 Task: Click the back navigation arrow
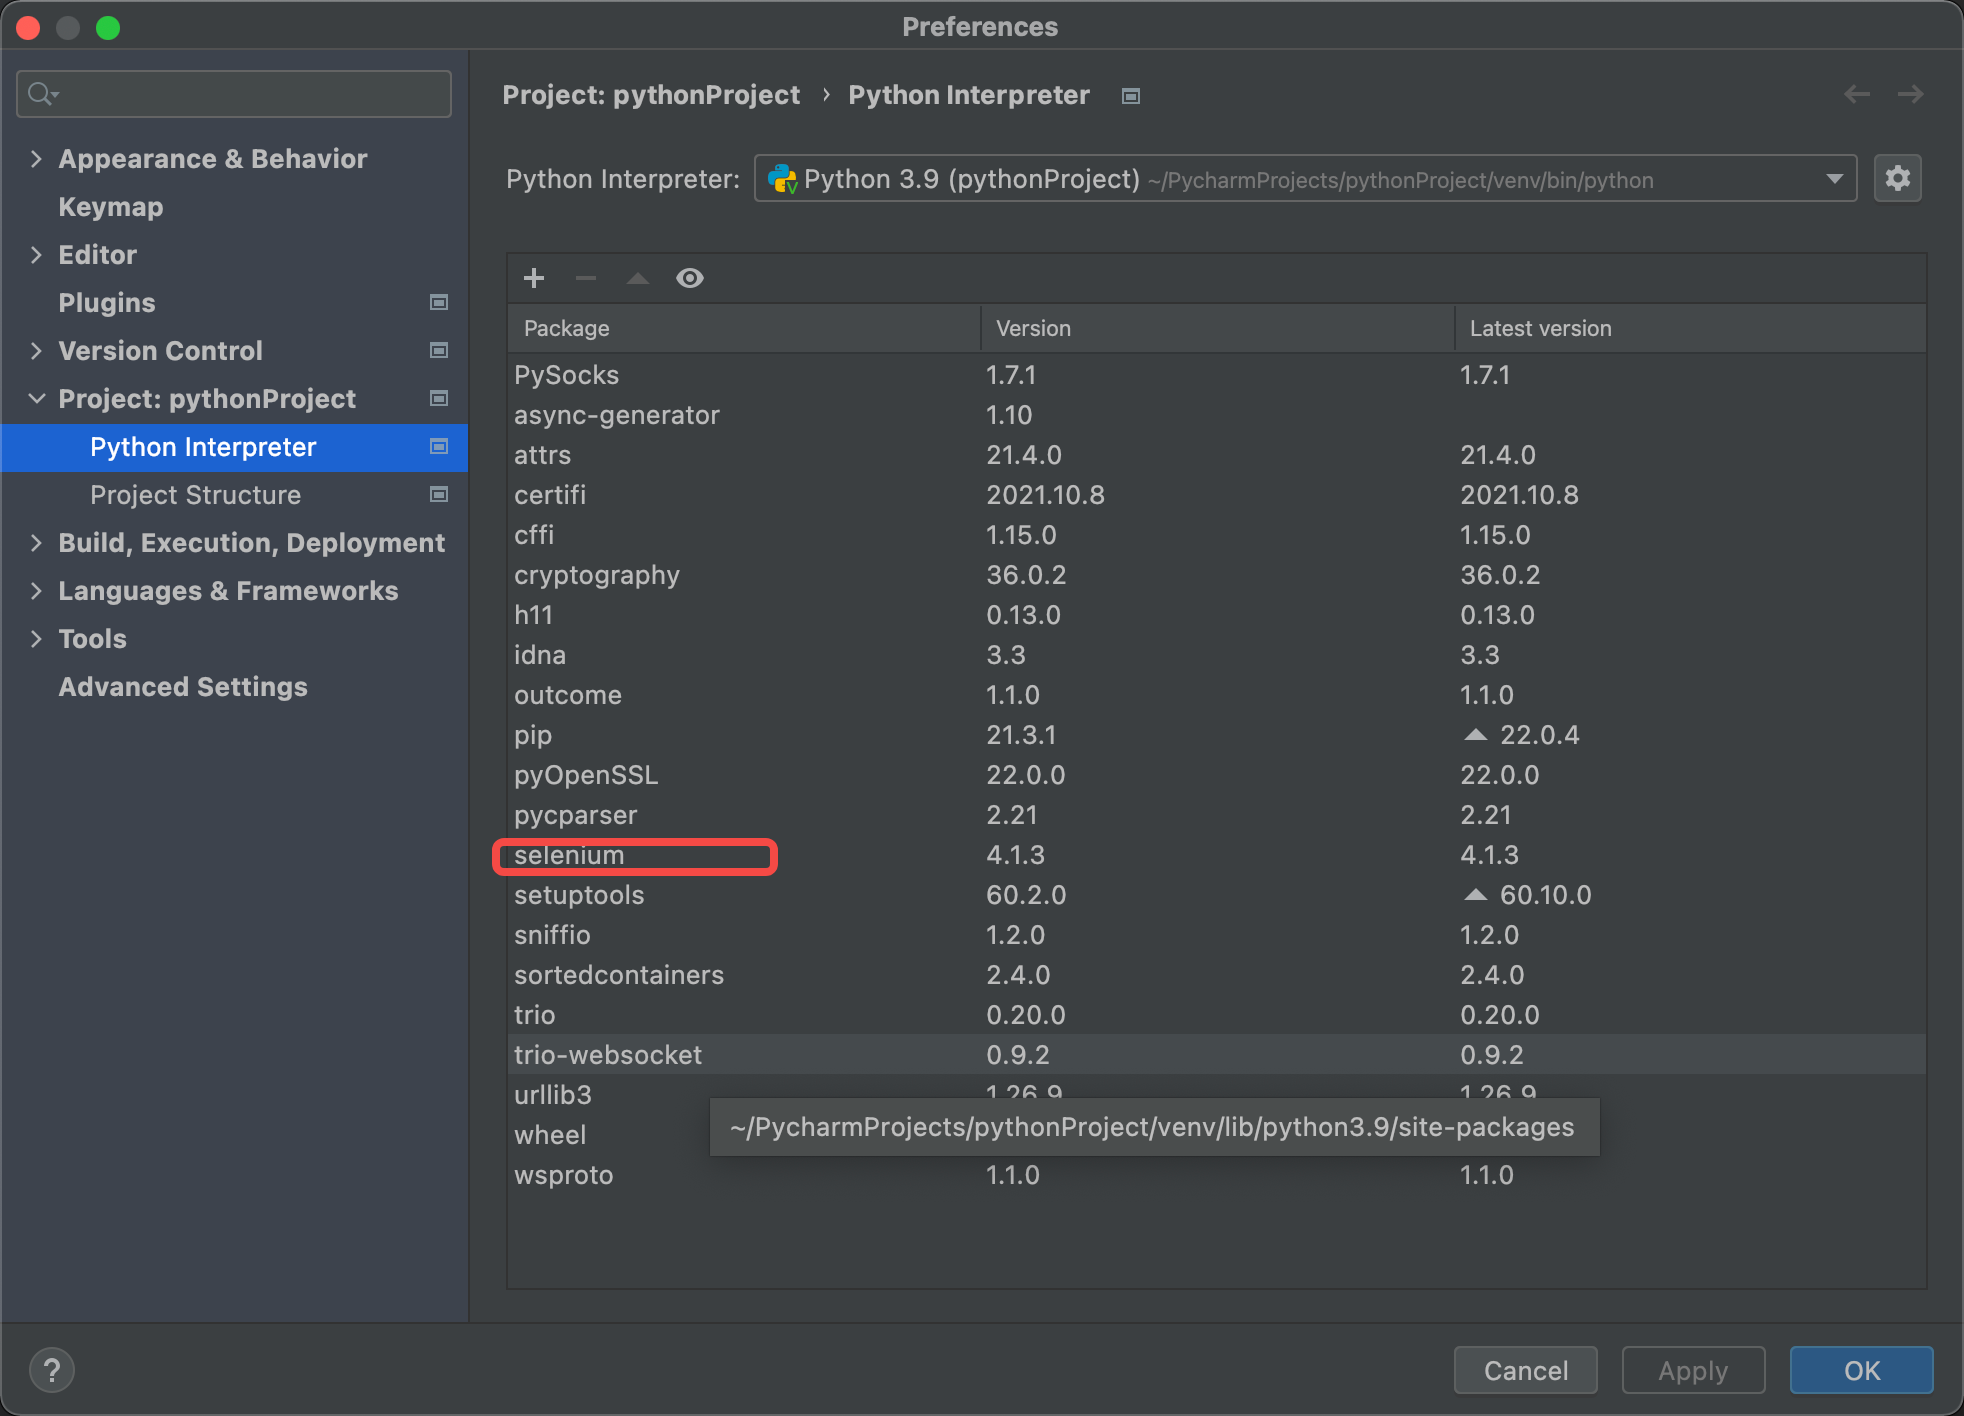(1857, 94)
